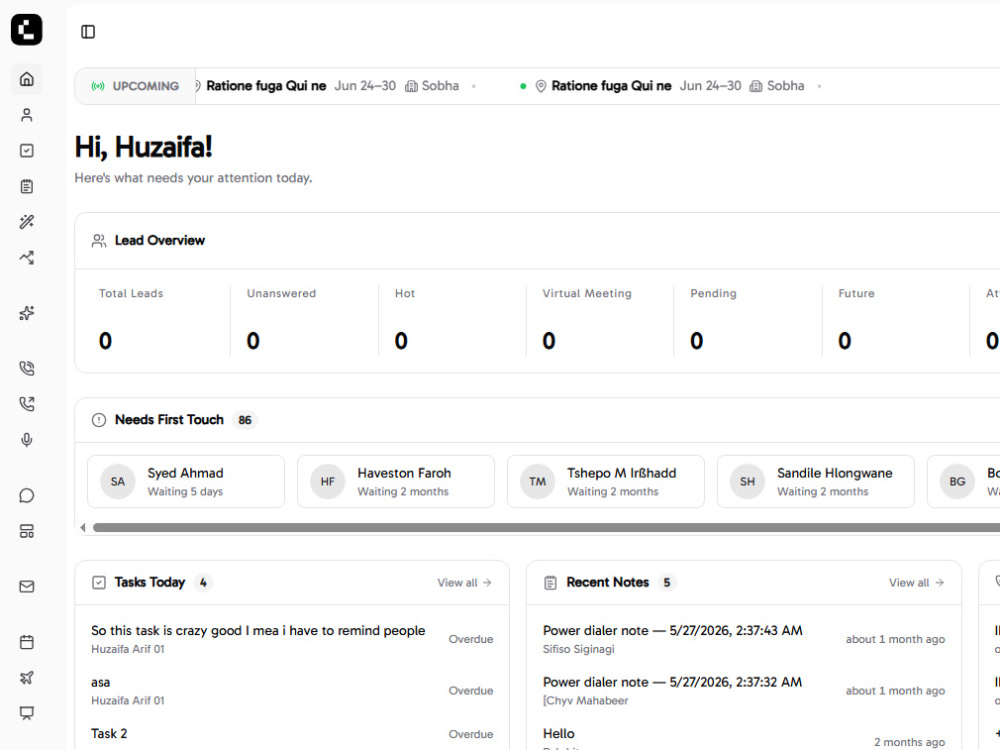Click the location pin icon beside second Ratione fuga
The height and width of the screenshot is (750, 1000).
(x=541, y=86)
